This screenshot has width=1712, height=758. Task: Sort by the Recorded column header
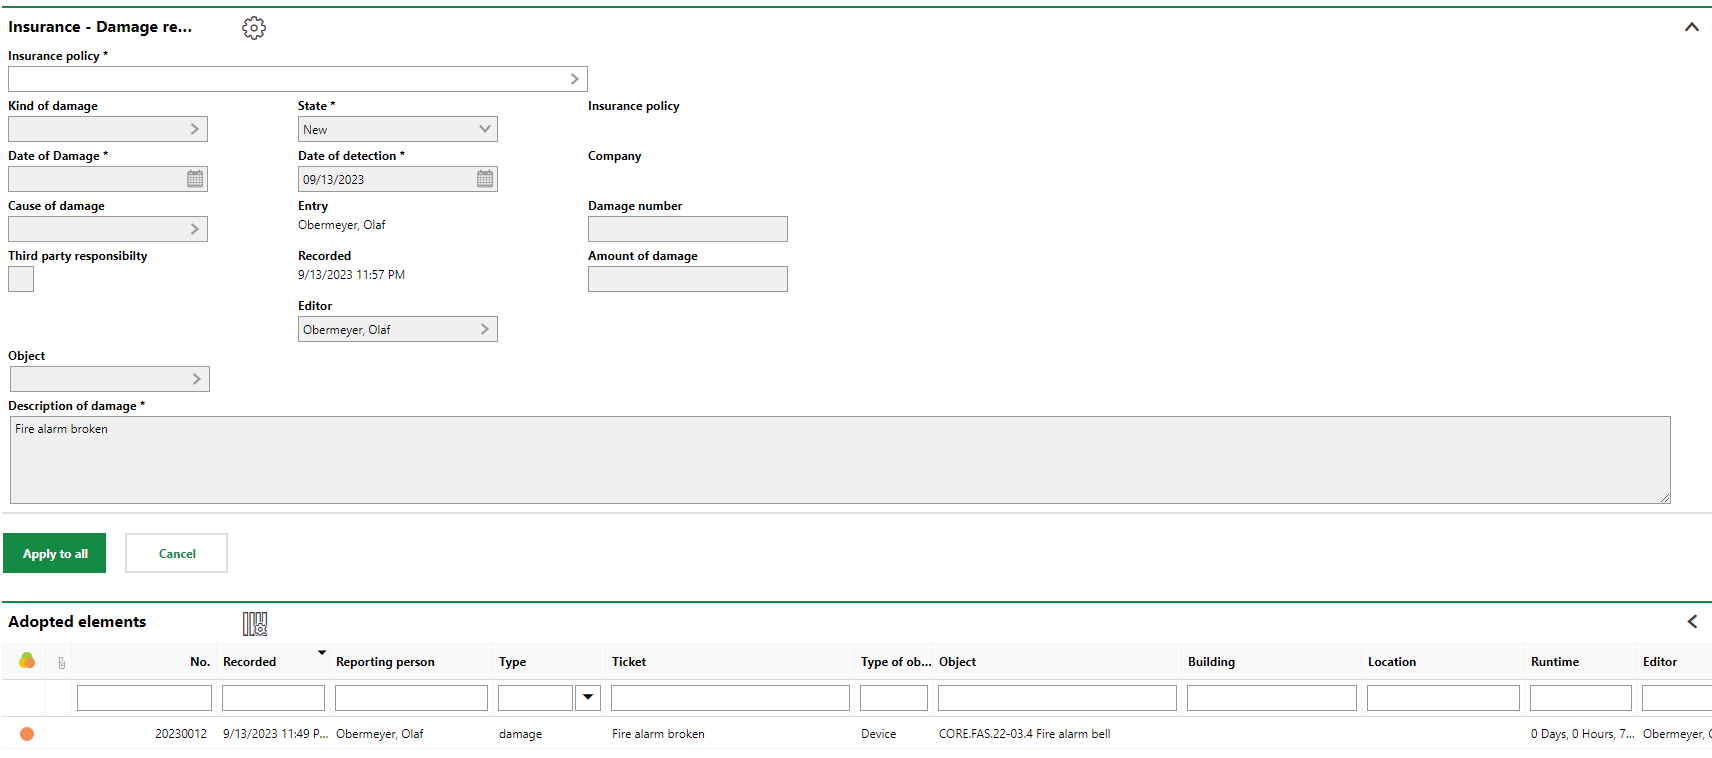pos(250,662)
